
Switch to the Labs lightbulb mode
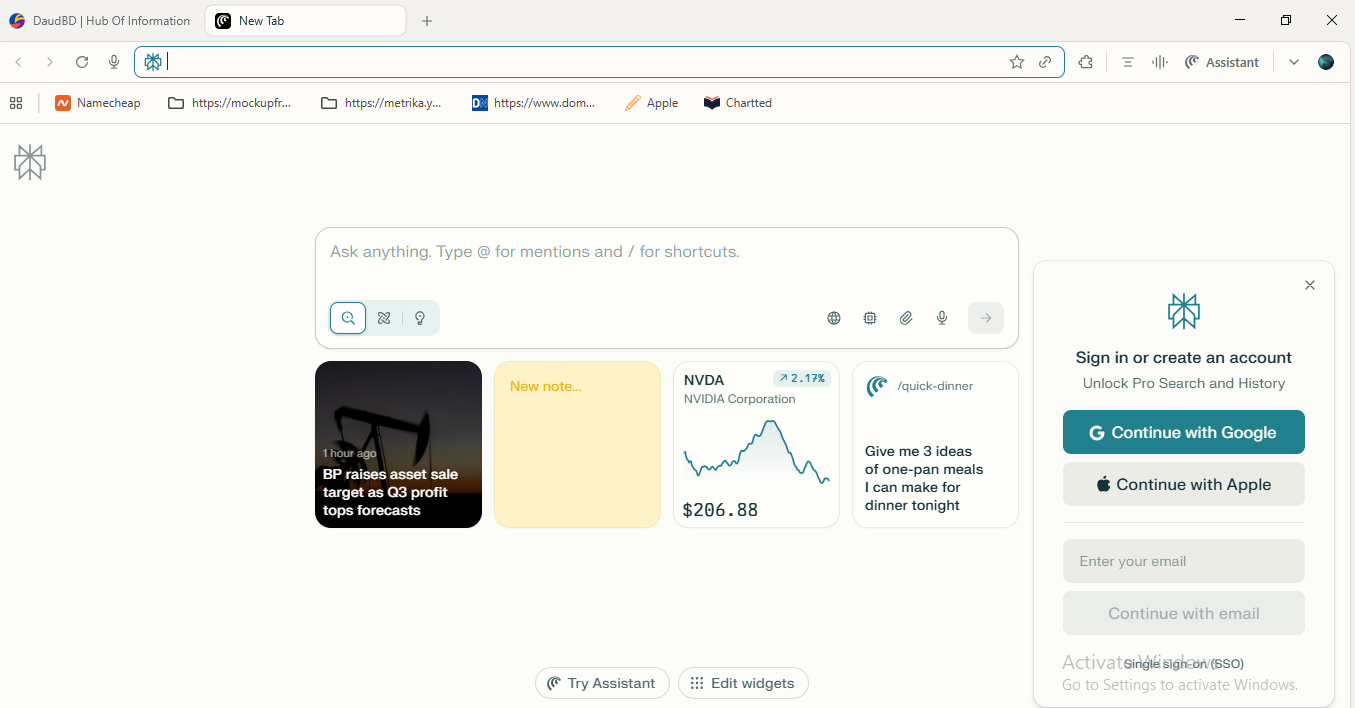[420, 318]
